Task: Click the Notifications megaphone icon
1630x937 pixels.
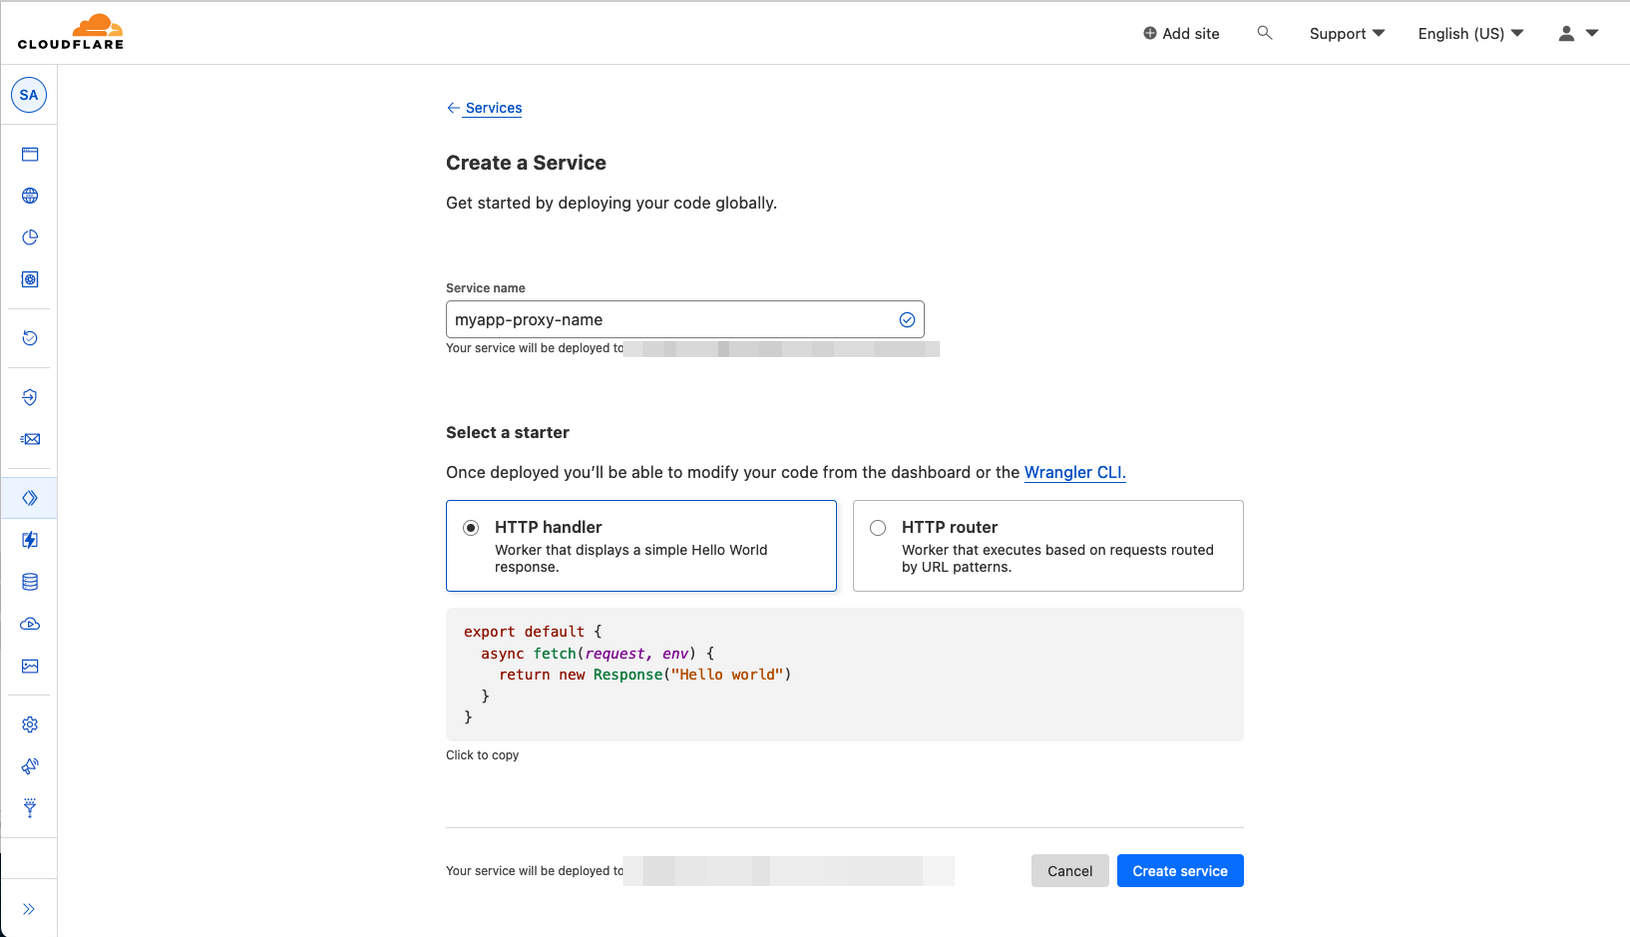Action: 29,766
